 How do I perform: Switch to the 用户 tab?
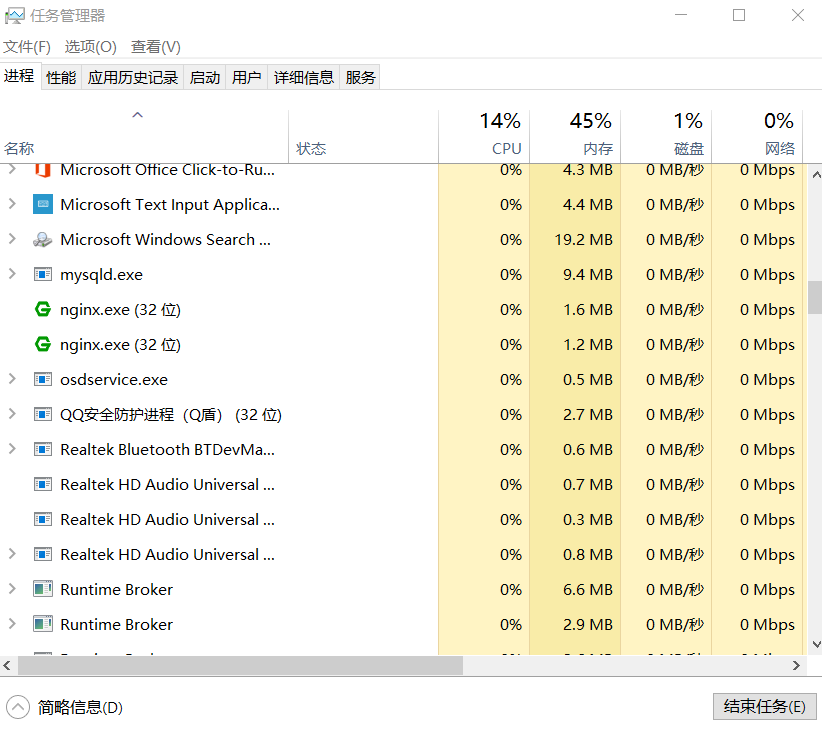pyautogui.click(x=246, y=78)
